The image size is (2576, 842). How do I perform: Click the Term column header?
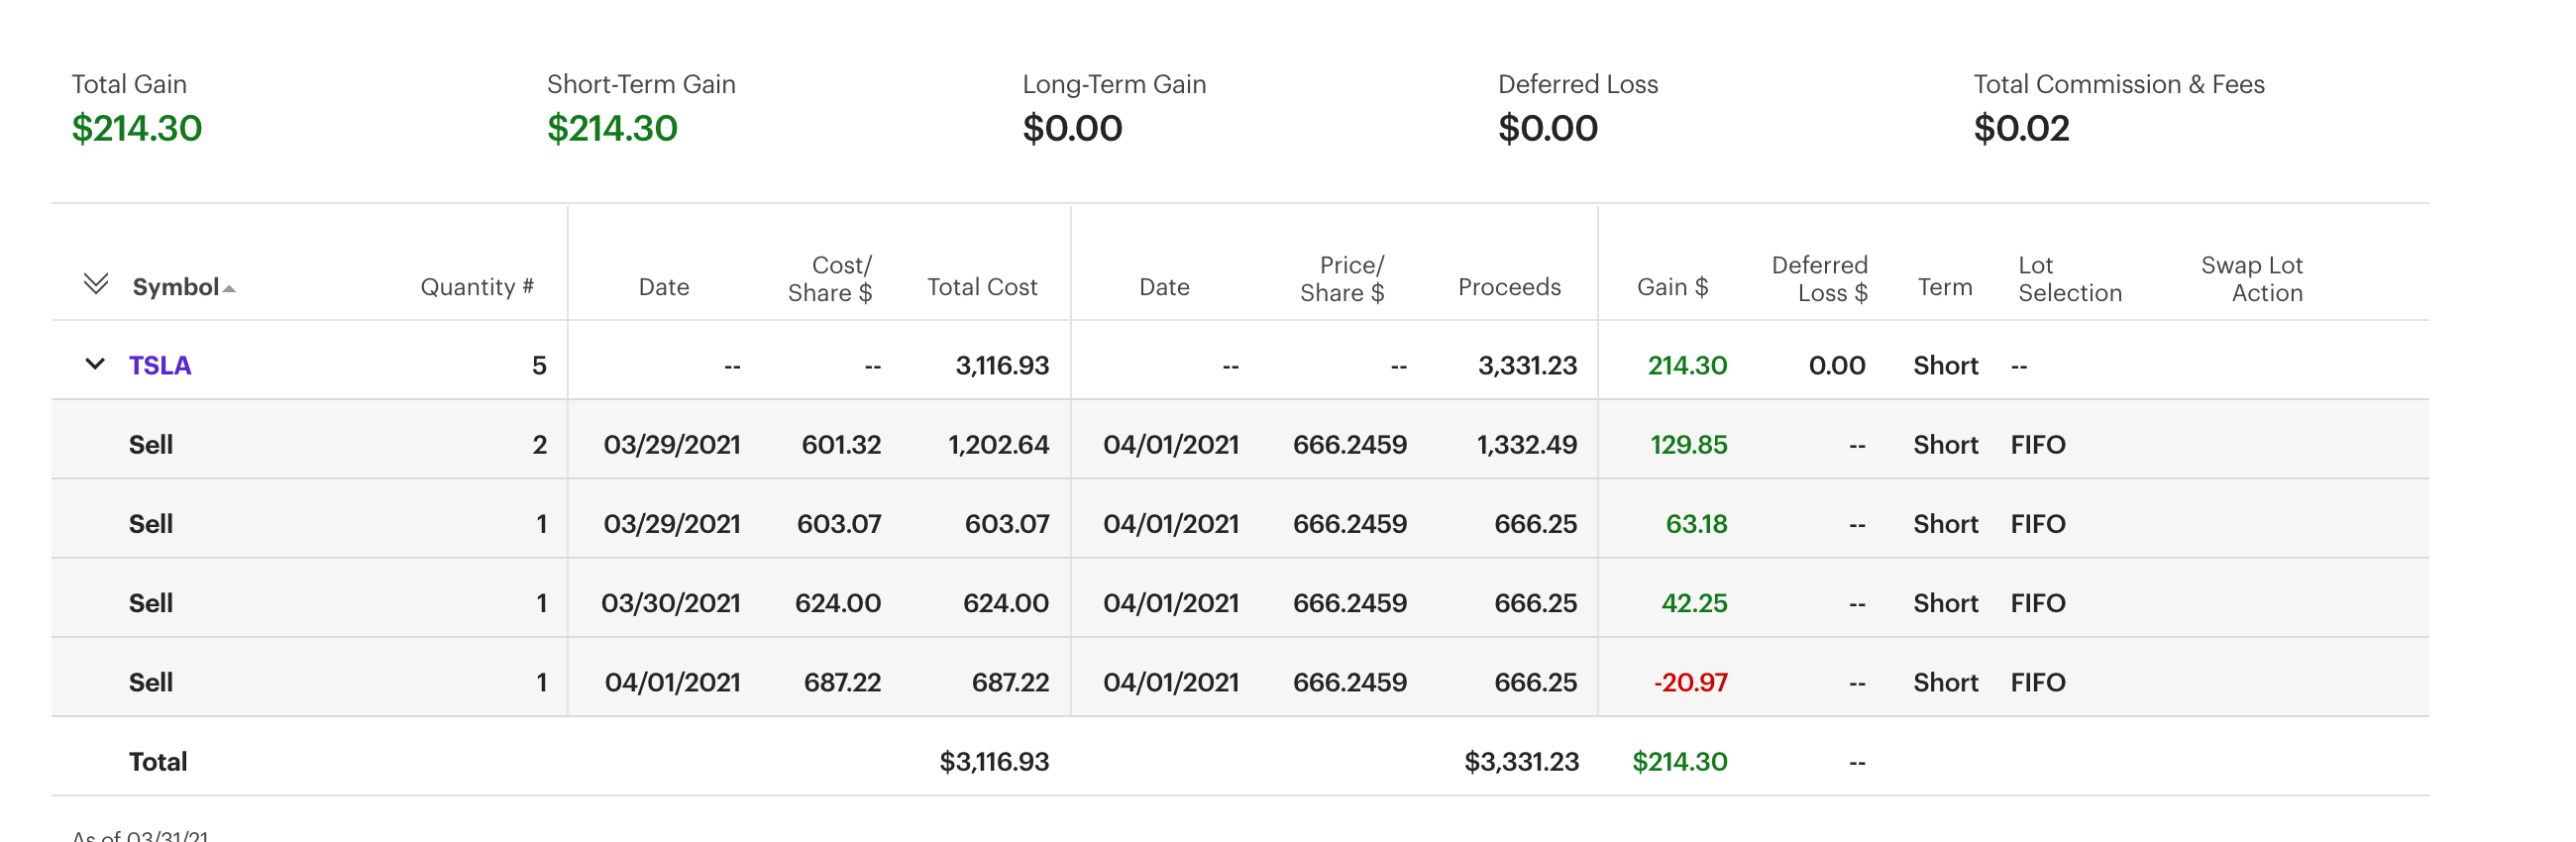[x=1944, y=287]
